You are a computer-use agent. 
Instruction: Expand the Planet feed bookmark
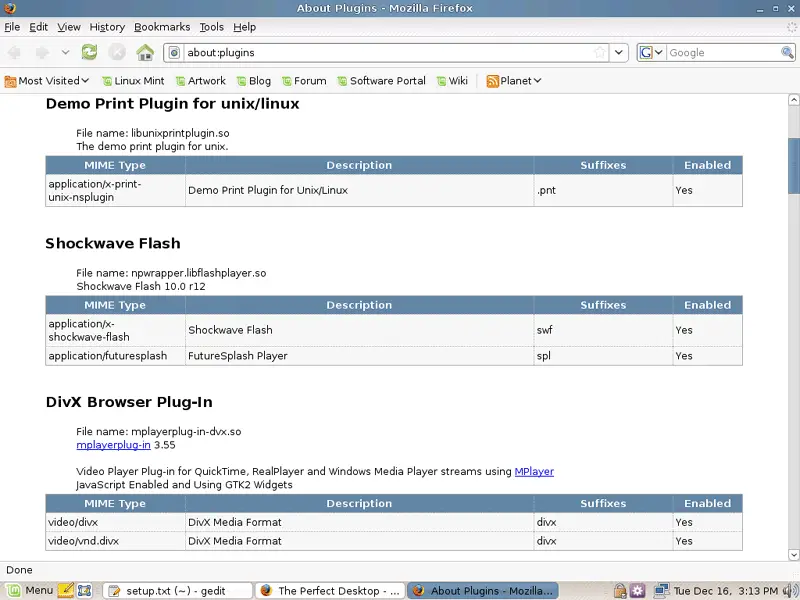(514, 81)
